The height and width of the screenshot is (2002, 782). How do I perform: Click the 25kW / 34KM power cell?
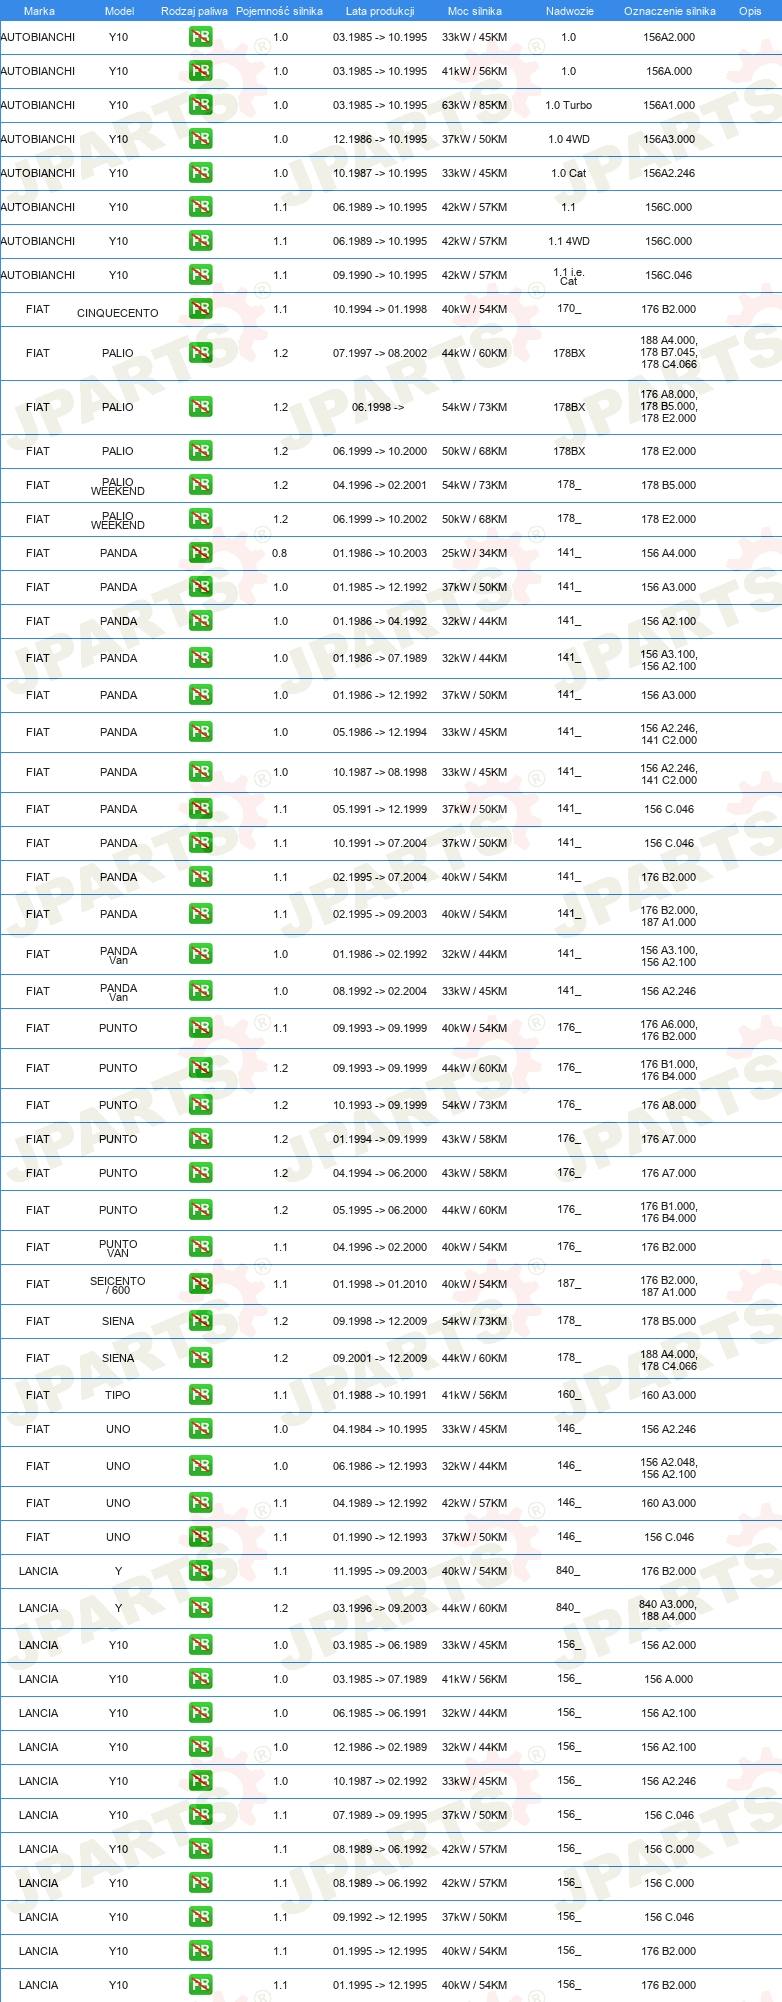pos(475,553)
